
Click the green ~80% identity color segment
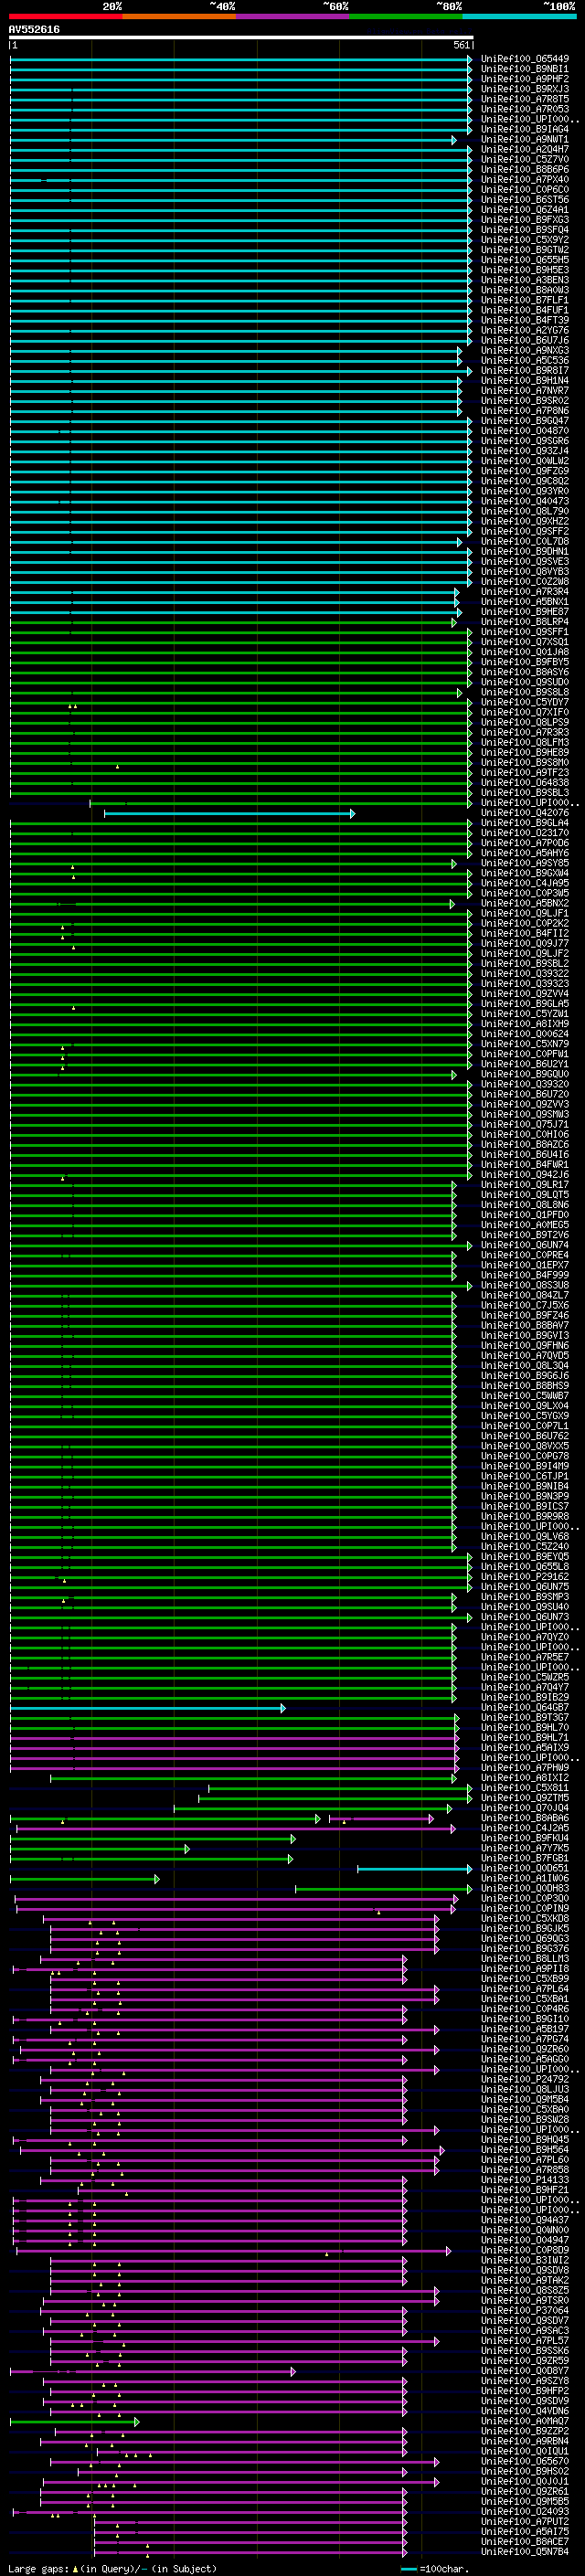[x=406, y=16]
